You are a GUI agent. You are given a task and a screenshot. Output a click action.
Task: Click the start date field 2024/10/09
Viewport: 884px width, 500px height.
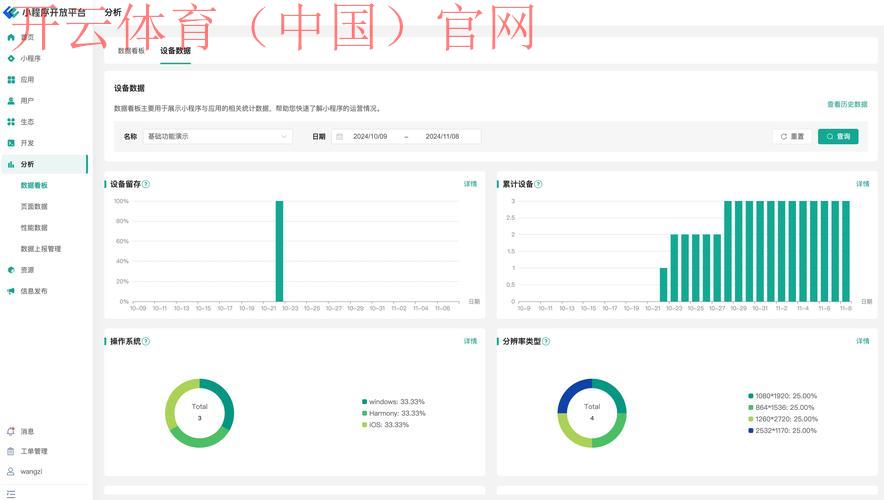click(x=370, y=136)
